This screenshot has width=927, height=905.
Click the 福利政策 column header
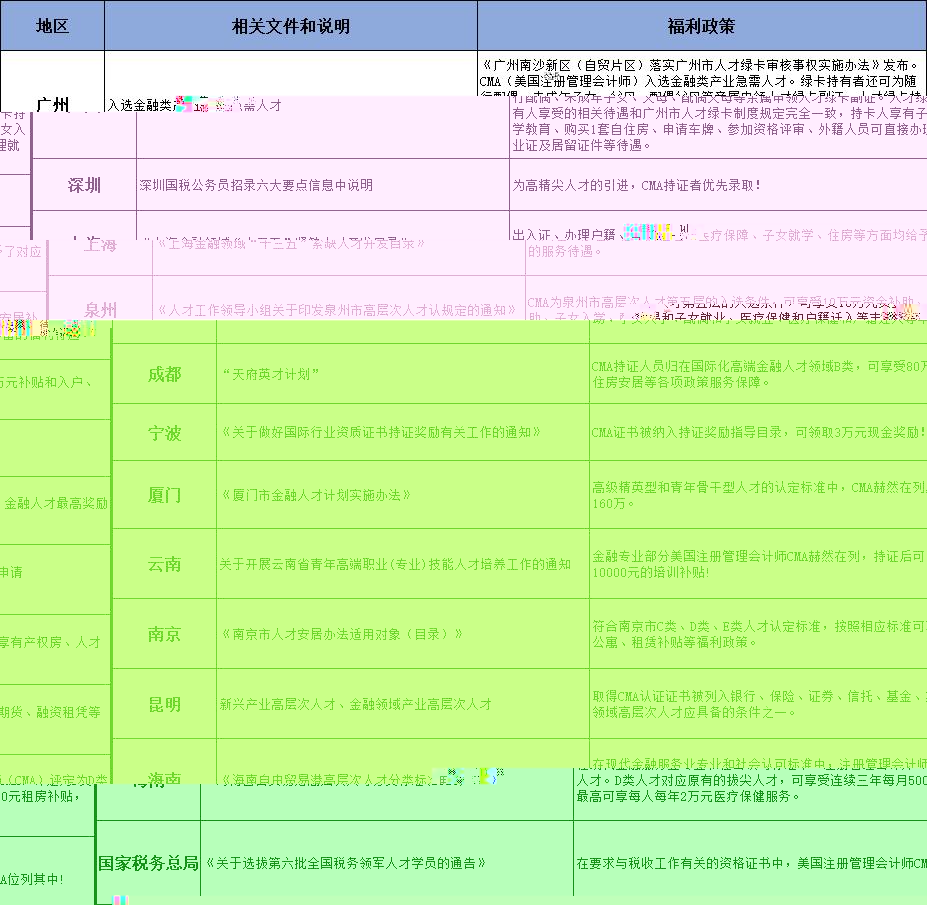tap(701, 26)
